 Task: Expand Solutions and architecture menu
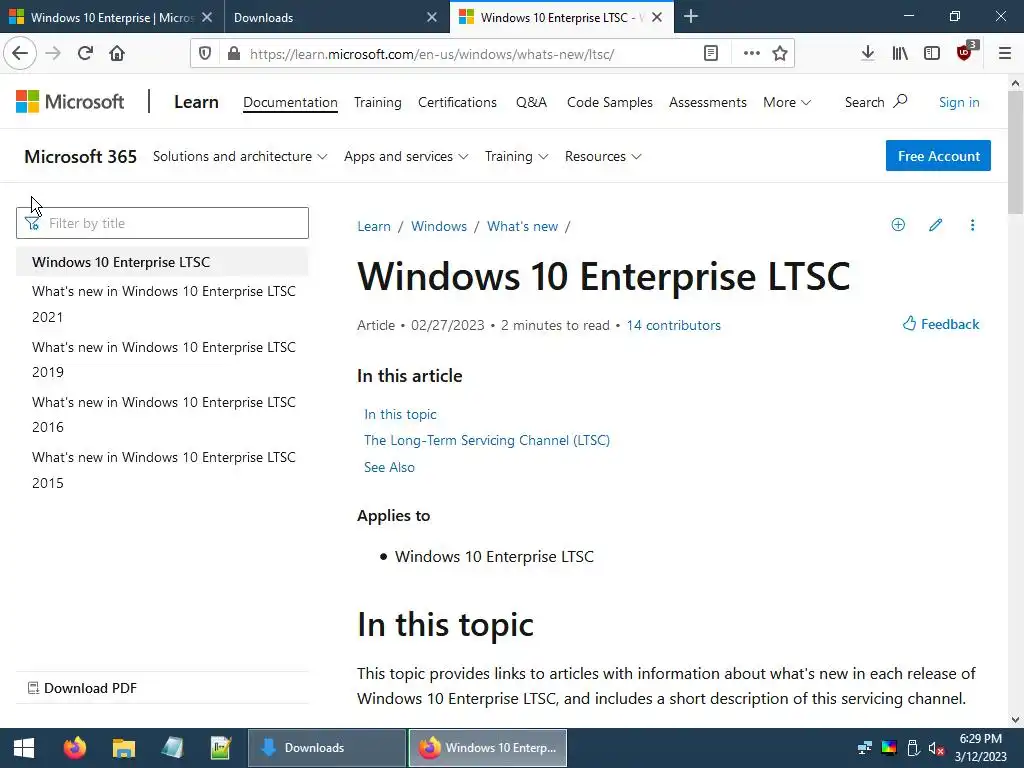[240, 157]
